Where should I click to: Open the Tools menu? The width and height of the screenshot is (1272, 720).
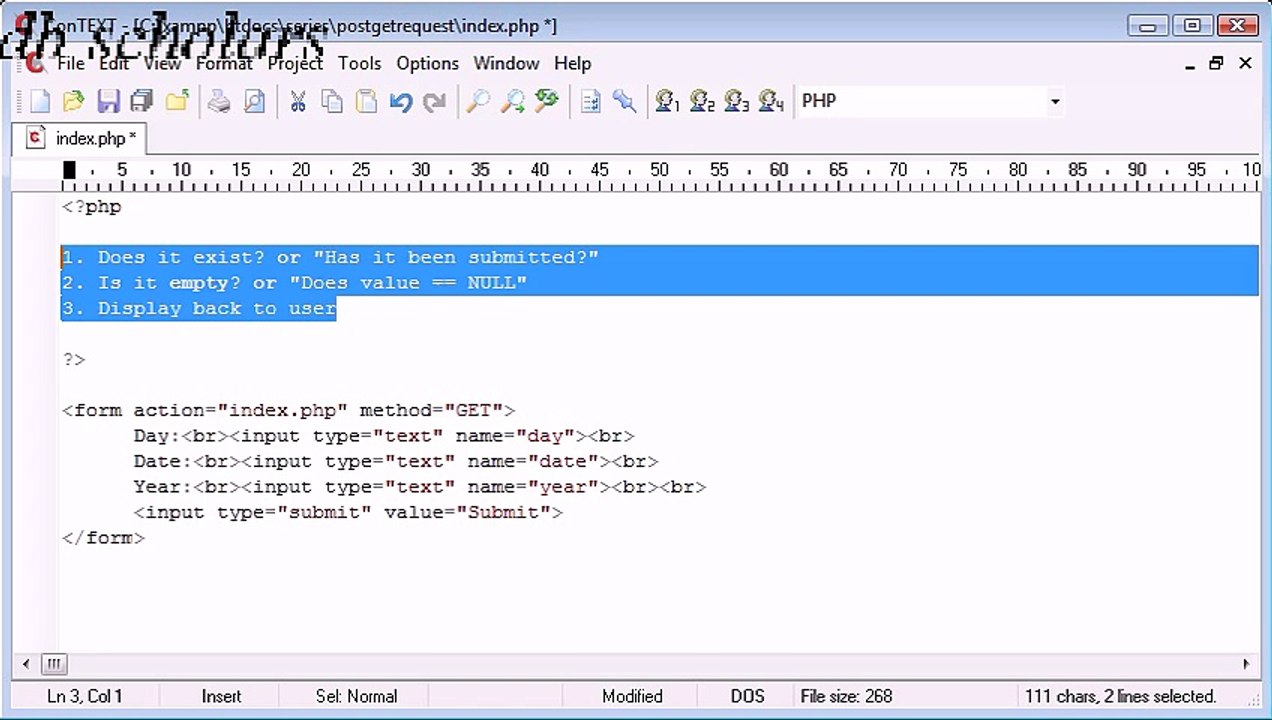coord(359,63)
